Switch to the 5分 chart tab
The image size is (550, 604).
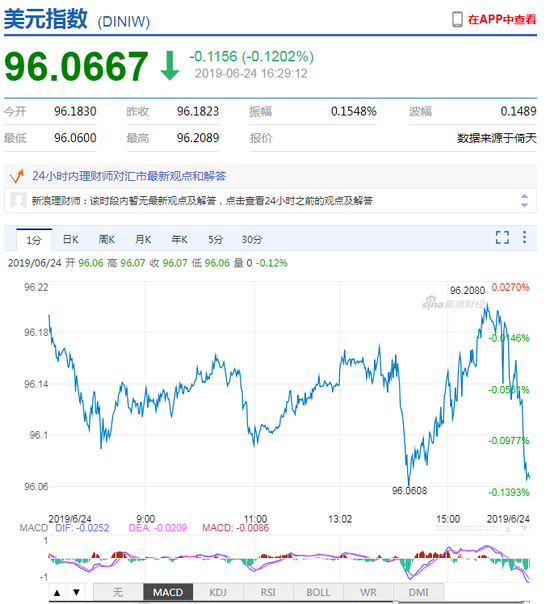click(x=216, y=240)
